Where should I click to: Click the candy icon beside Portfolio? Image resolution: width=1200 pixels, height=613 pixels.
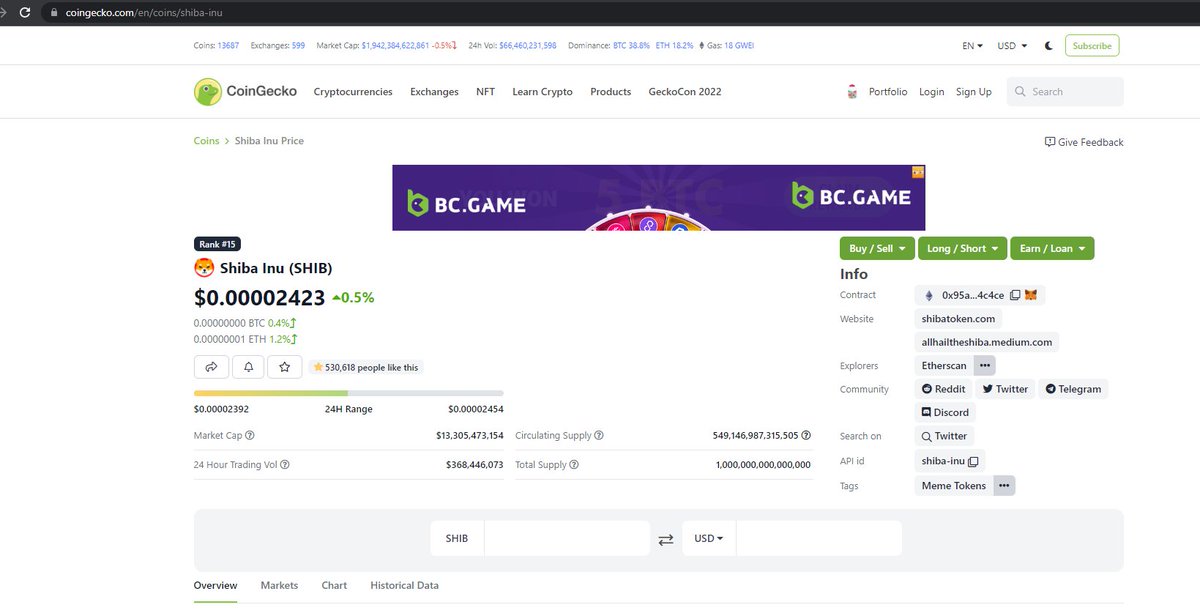point(851,92)
